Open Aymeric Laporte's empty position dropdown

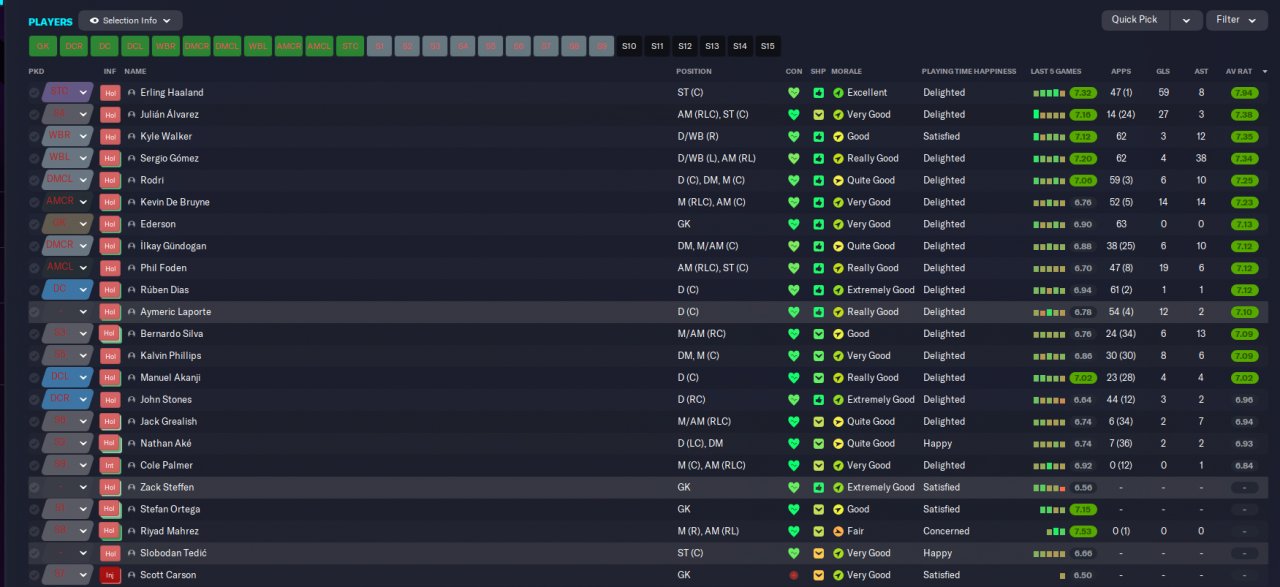[84, 312]
